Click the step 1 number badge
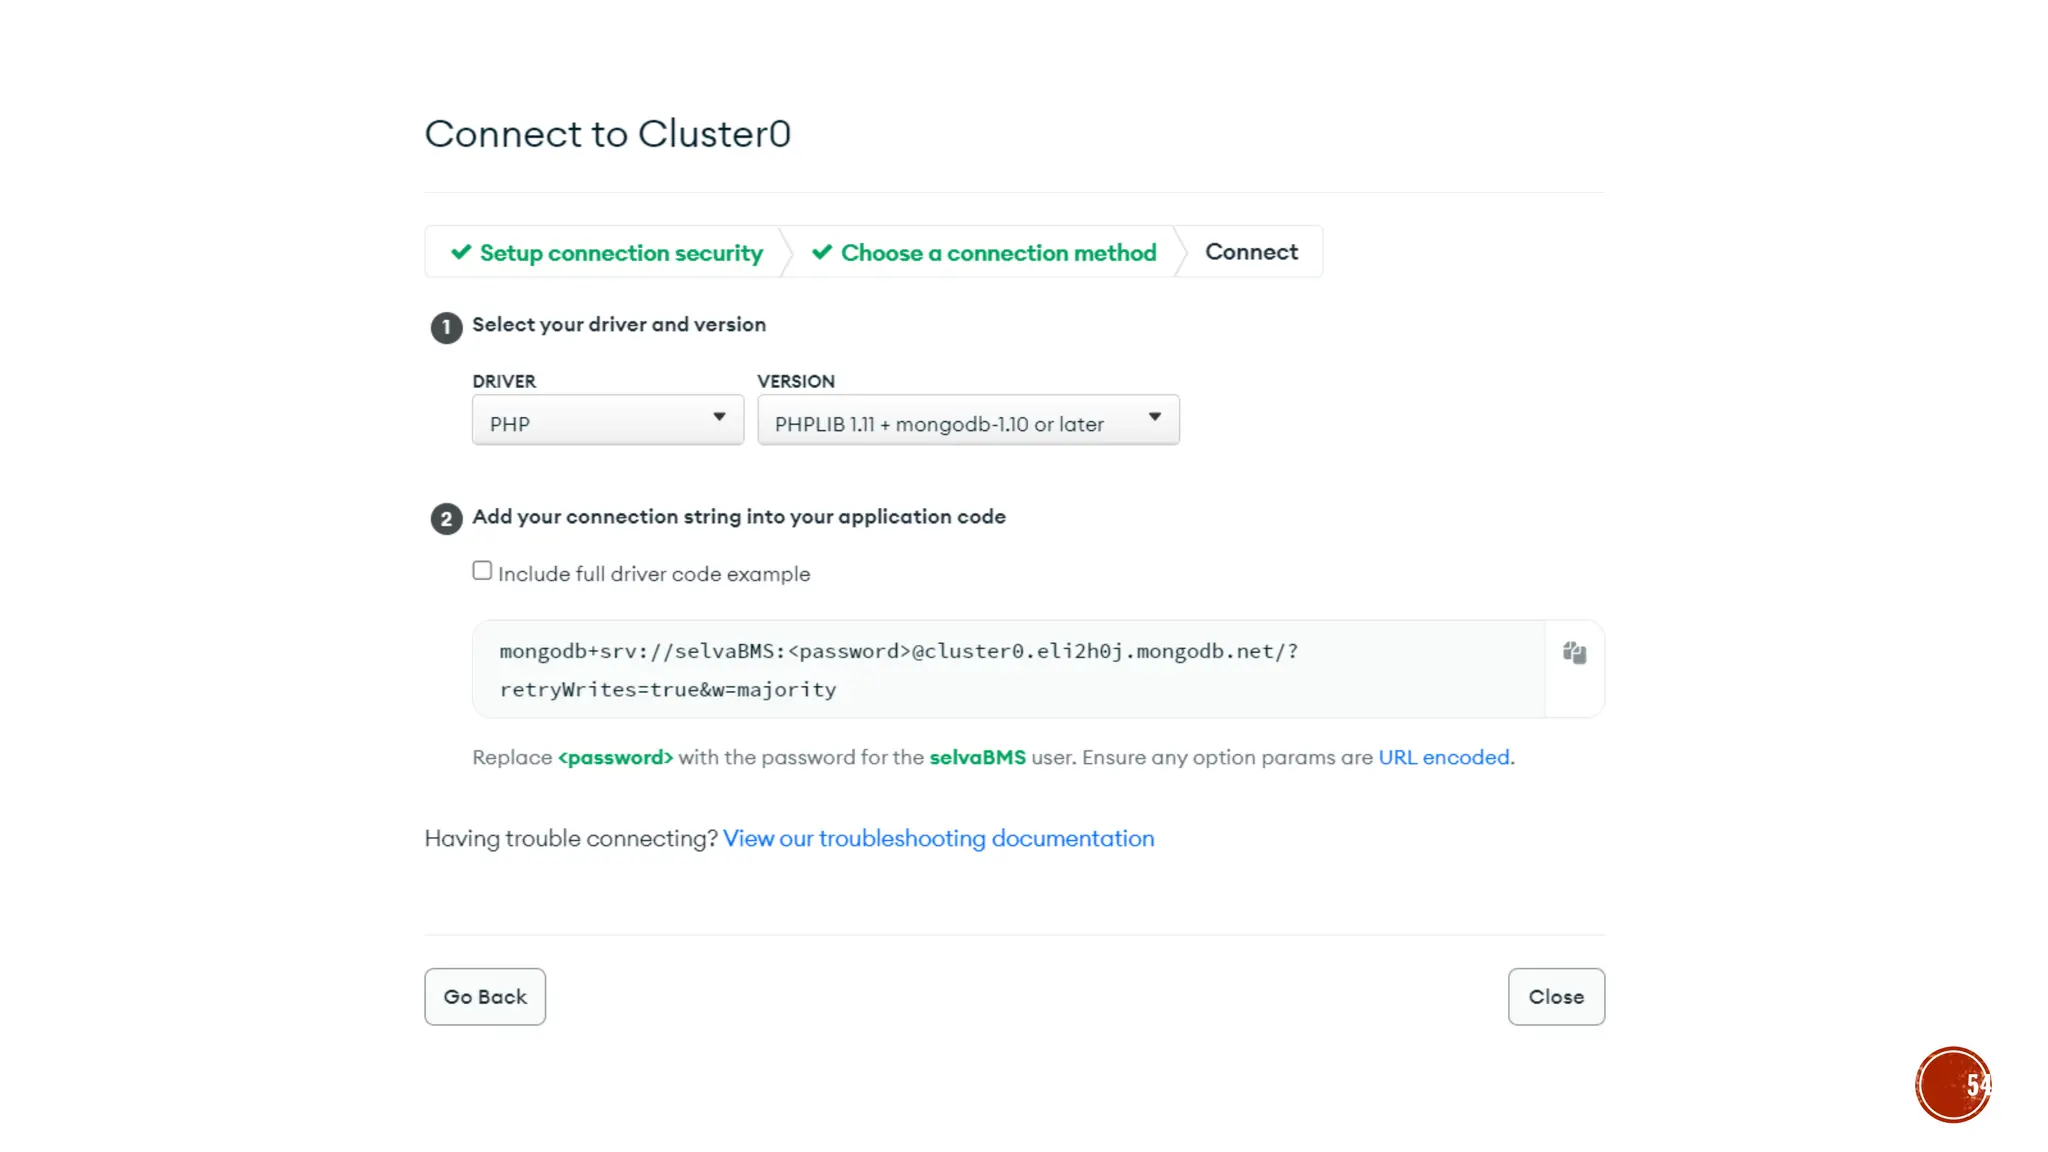 click(x=446, y=327)
